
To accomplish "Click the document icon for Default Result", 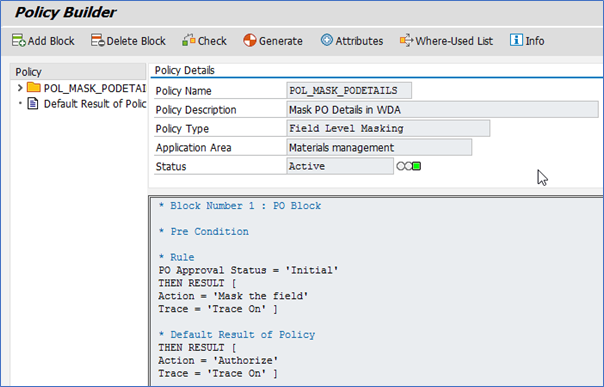I will pos(33,104).
